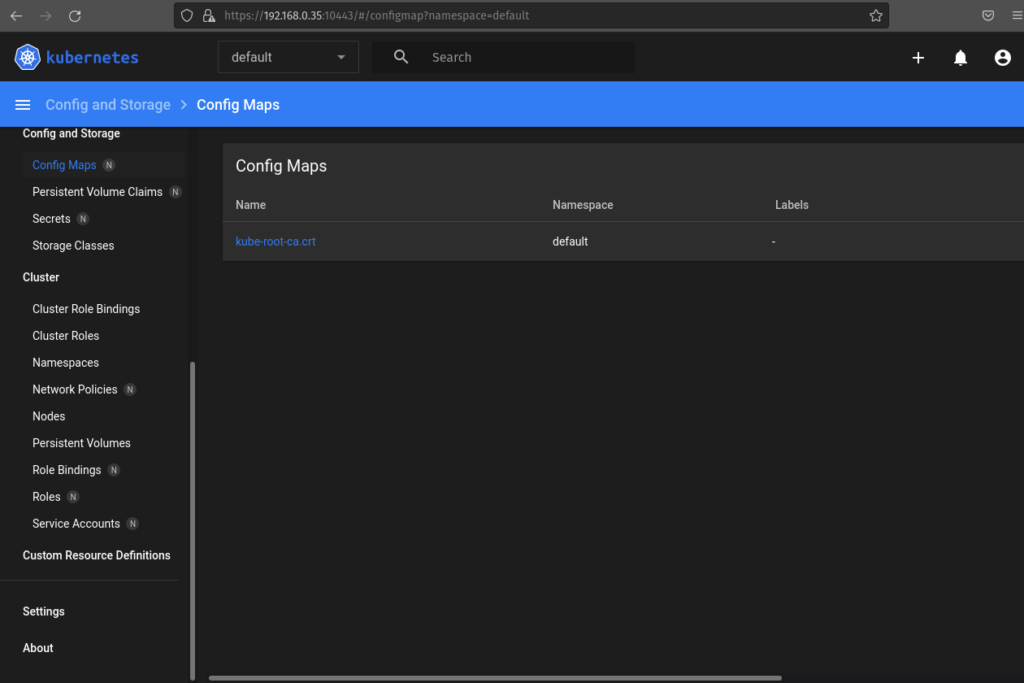Click the Config and Storage sidebar heading
The image size is (1024, 683).
[x=71, y=133]
